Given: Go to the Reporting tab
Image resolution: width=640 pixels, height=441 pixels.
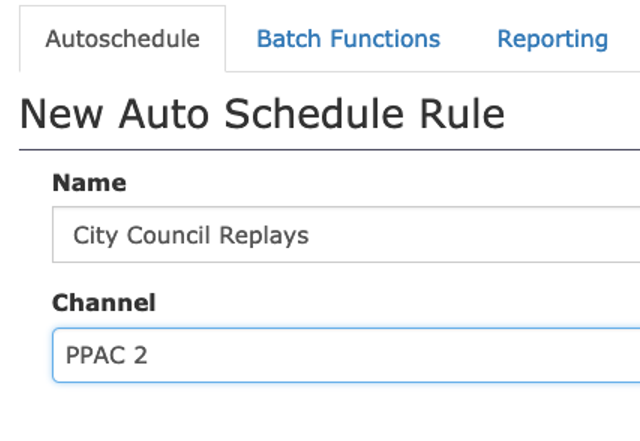Looking at the screenshot, I should point(552,39).
